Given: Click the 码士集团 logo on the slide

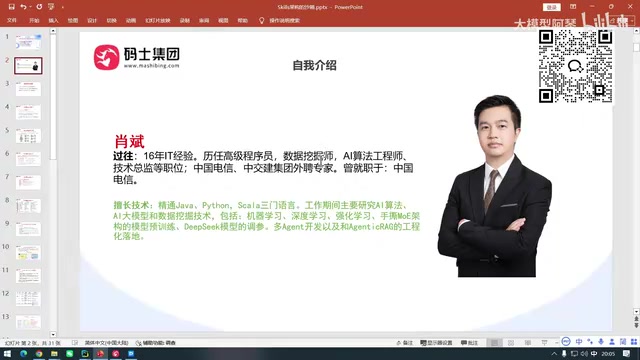Looking at the screenshot, I should tap(137, 57).
